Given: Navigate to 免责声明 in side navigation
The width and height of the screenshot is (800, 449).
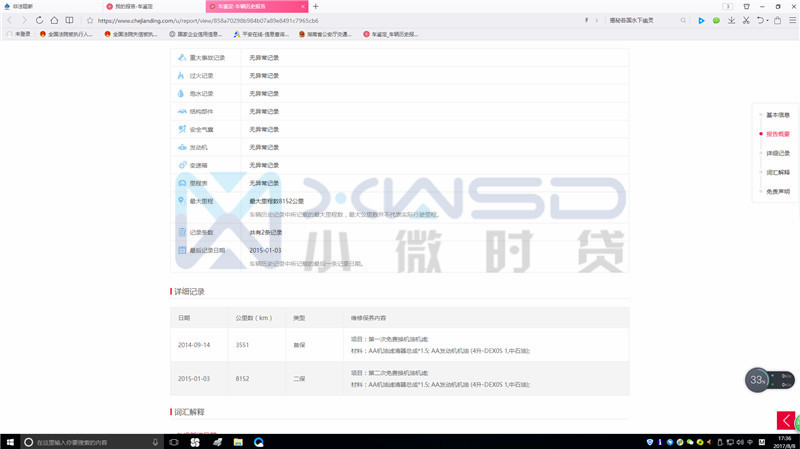Looking at the screenshot, I should (x=777, y=191).
